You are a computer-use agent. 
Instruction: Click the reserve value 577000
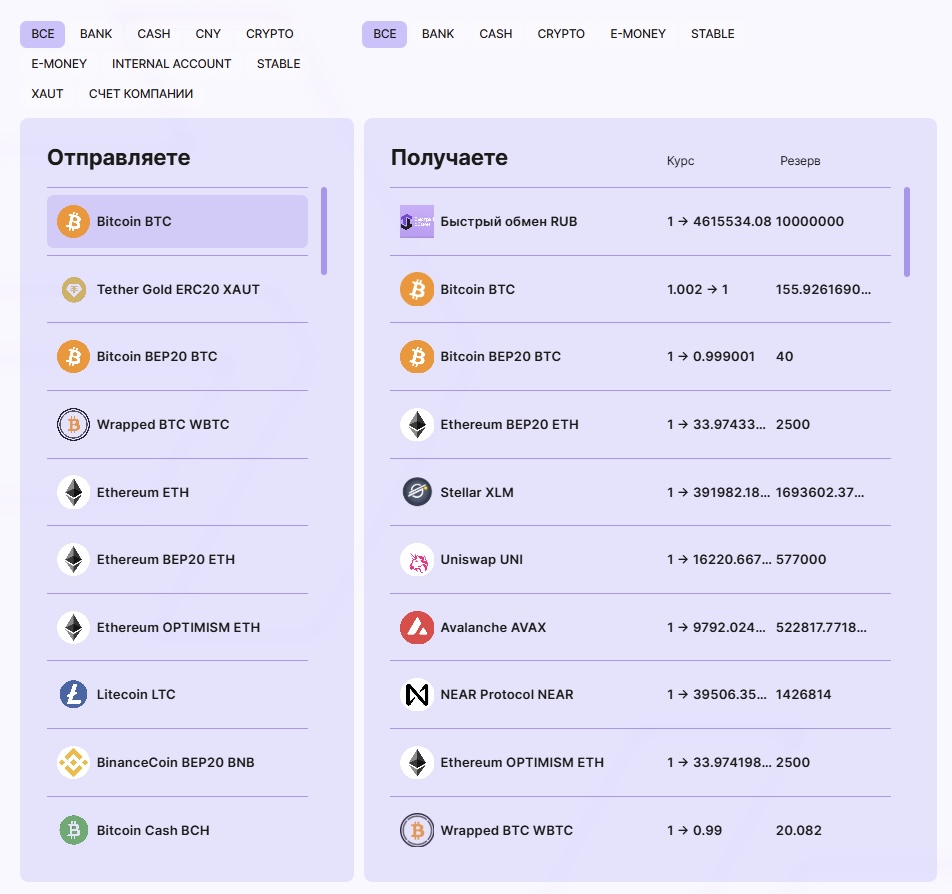coord(801,559)
